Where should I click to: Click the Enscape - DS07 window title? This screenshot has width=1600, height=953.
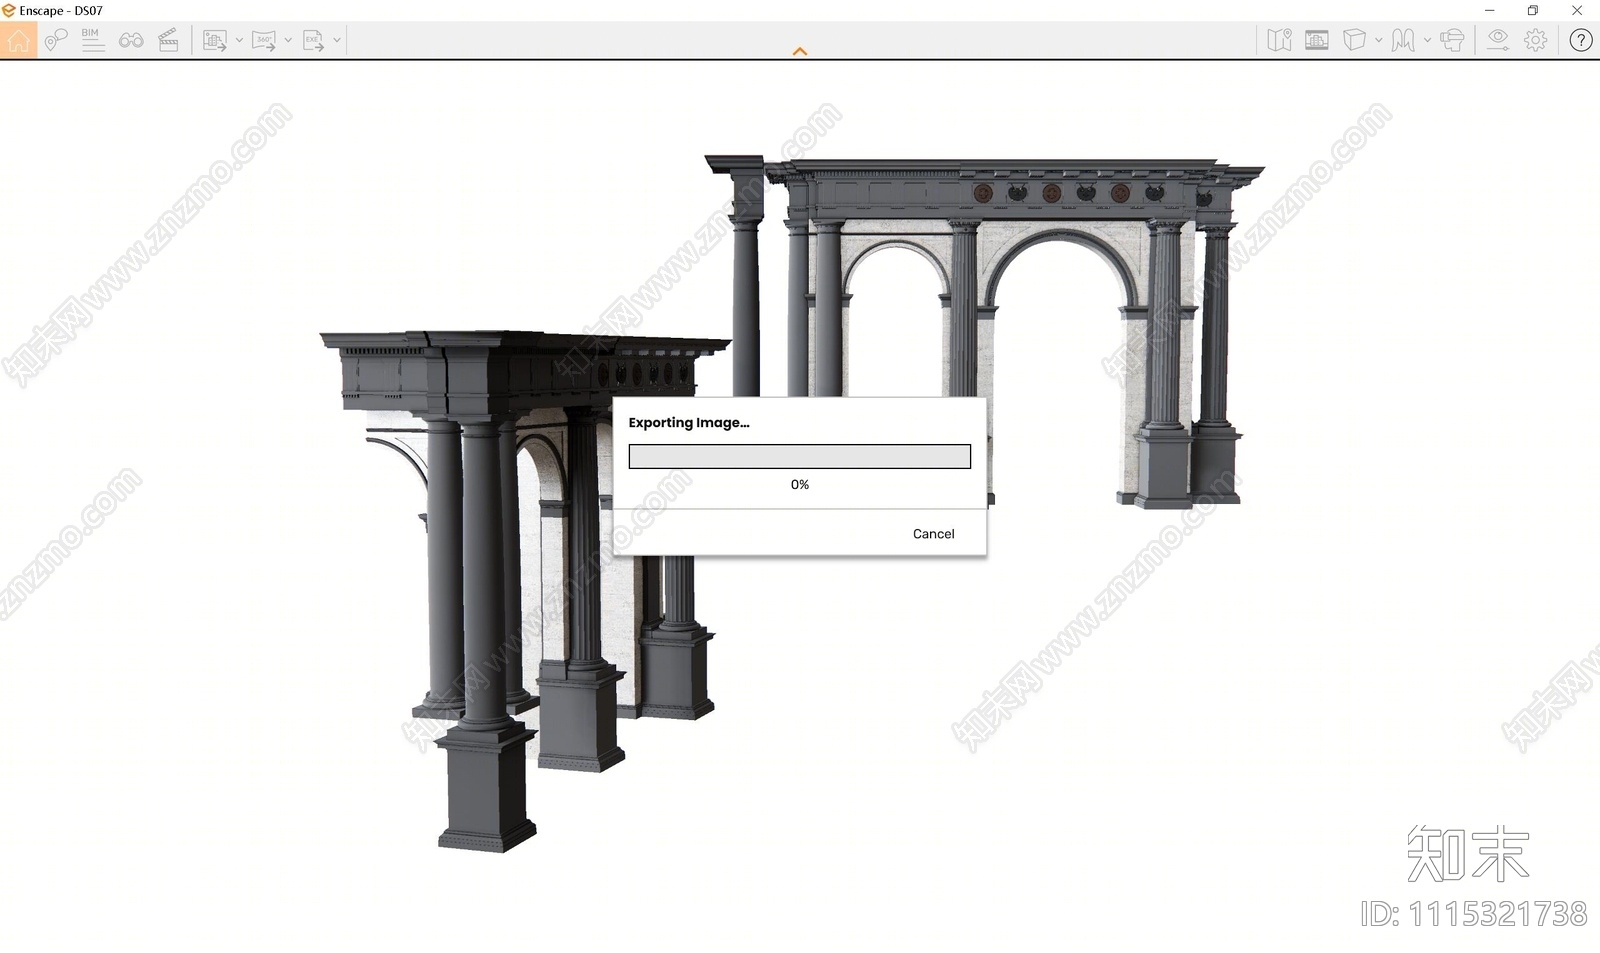61,10
